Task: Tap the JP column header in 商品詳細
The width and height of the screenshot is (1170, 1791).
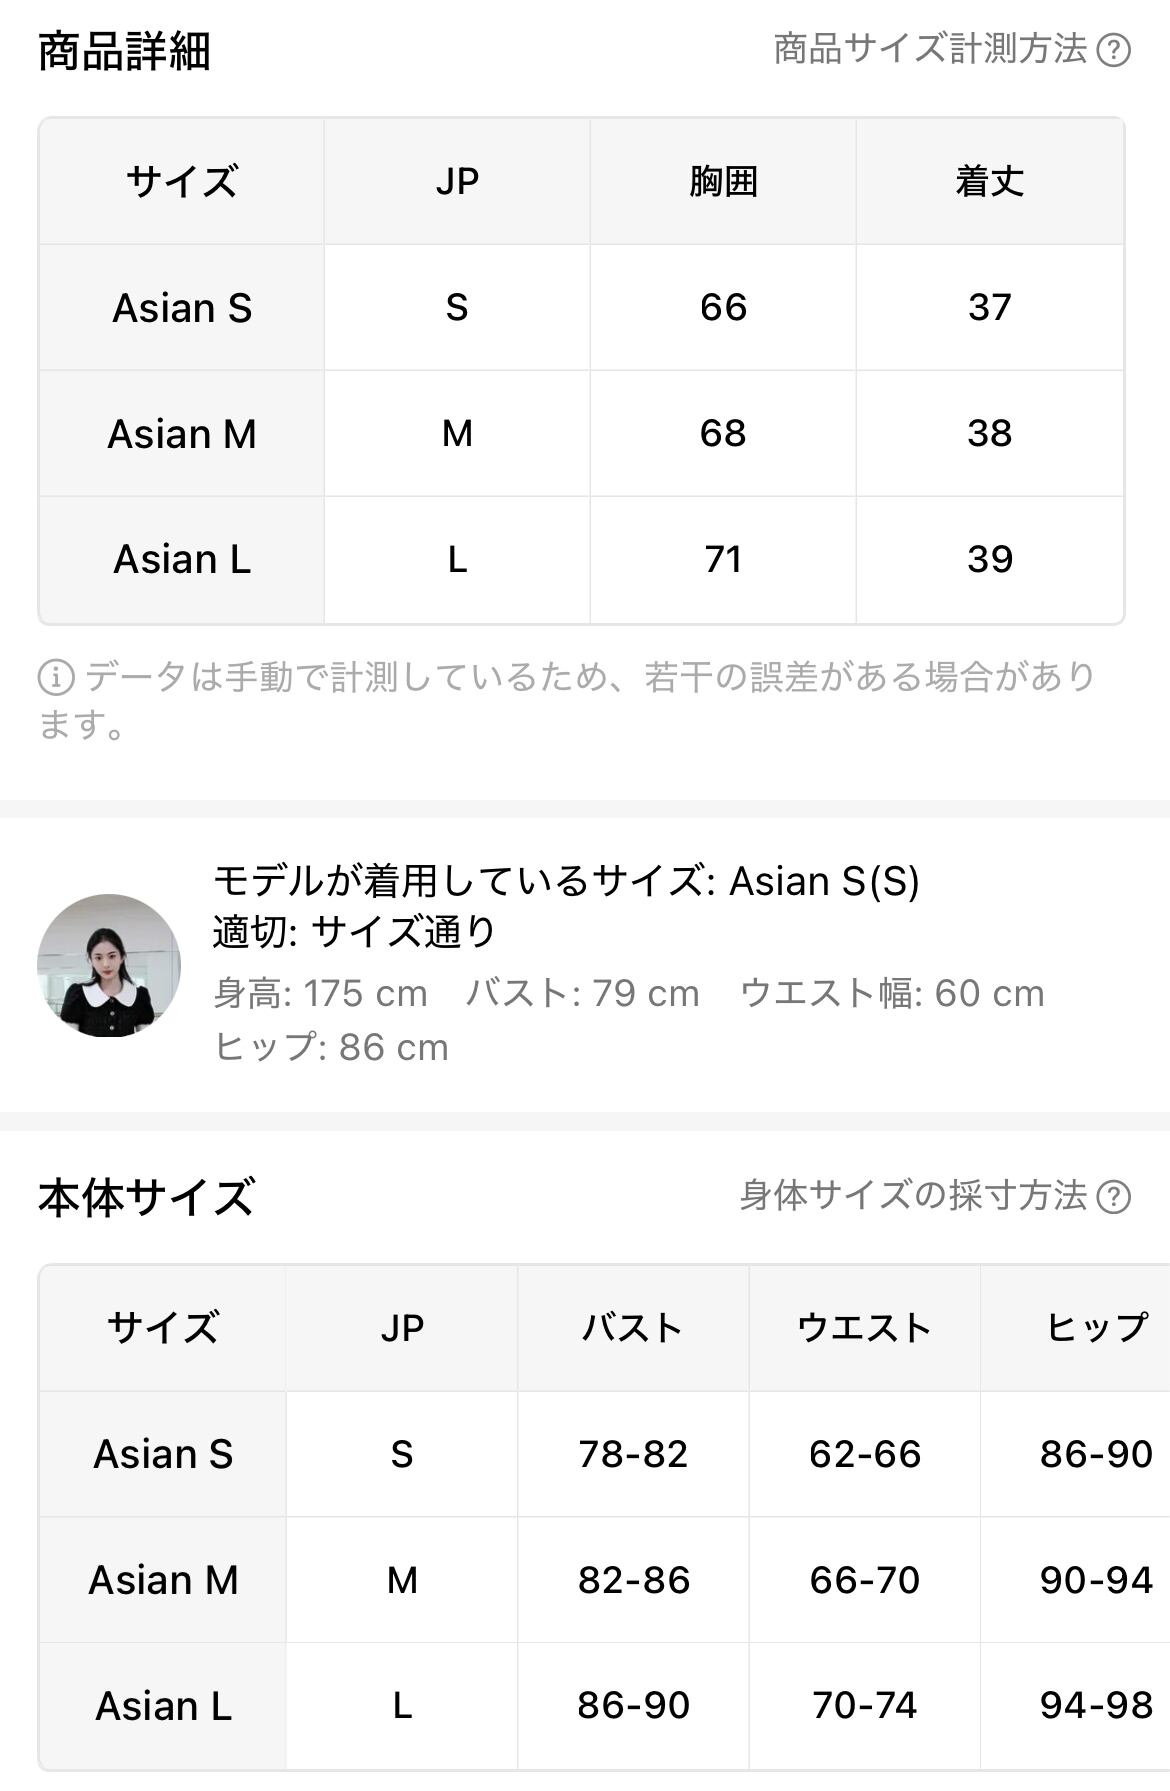Action: click(x=457, y=182)
